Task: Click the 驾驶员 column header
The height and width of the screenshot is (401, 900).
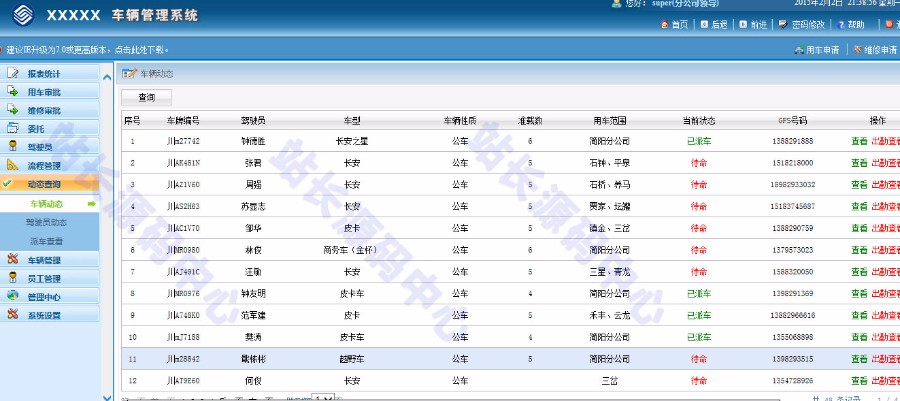Action: point(253,120)
